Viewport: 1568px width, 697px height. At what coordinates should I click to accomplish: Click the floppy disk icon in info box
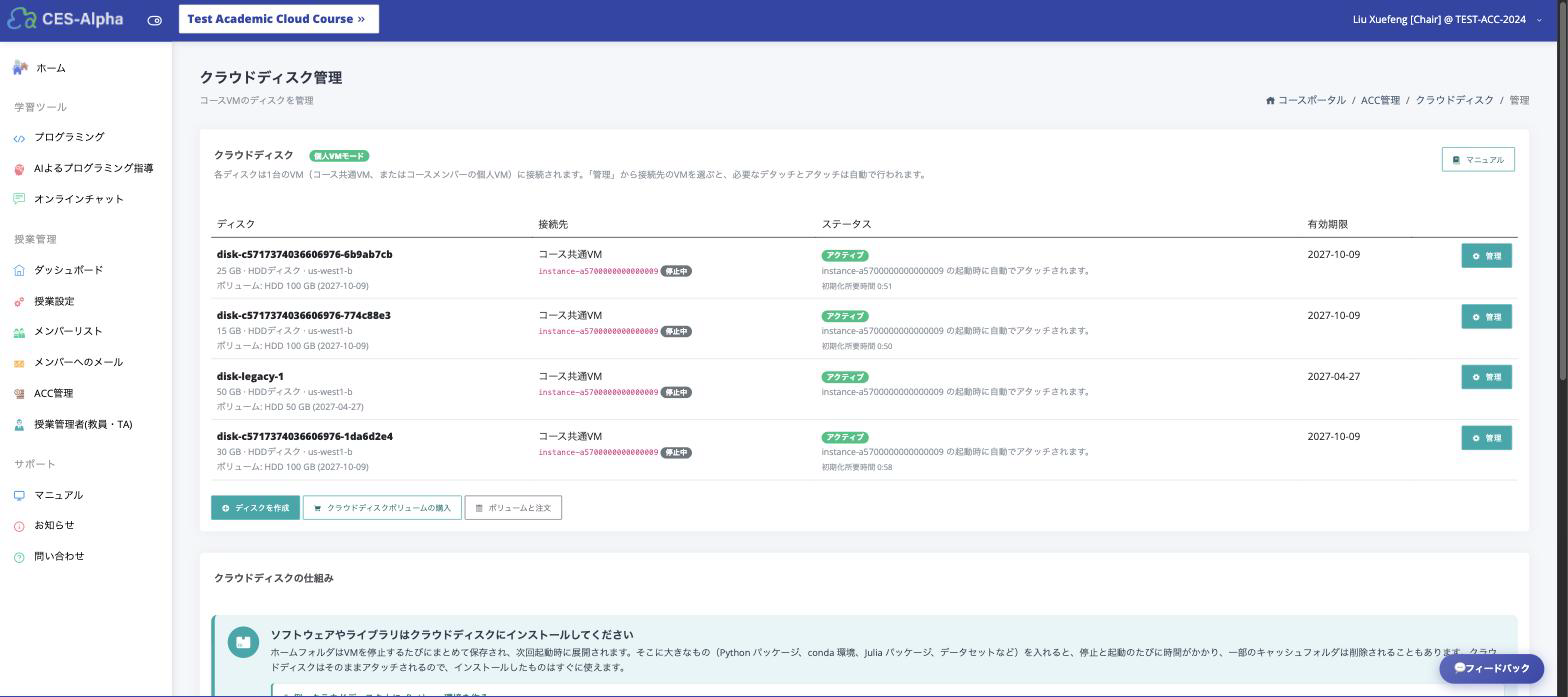[x=243, y=642]
